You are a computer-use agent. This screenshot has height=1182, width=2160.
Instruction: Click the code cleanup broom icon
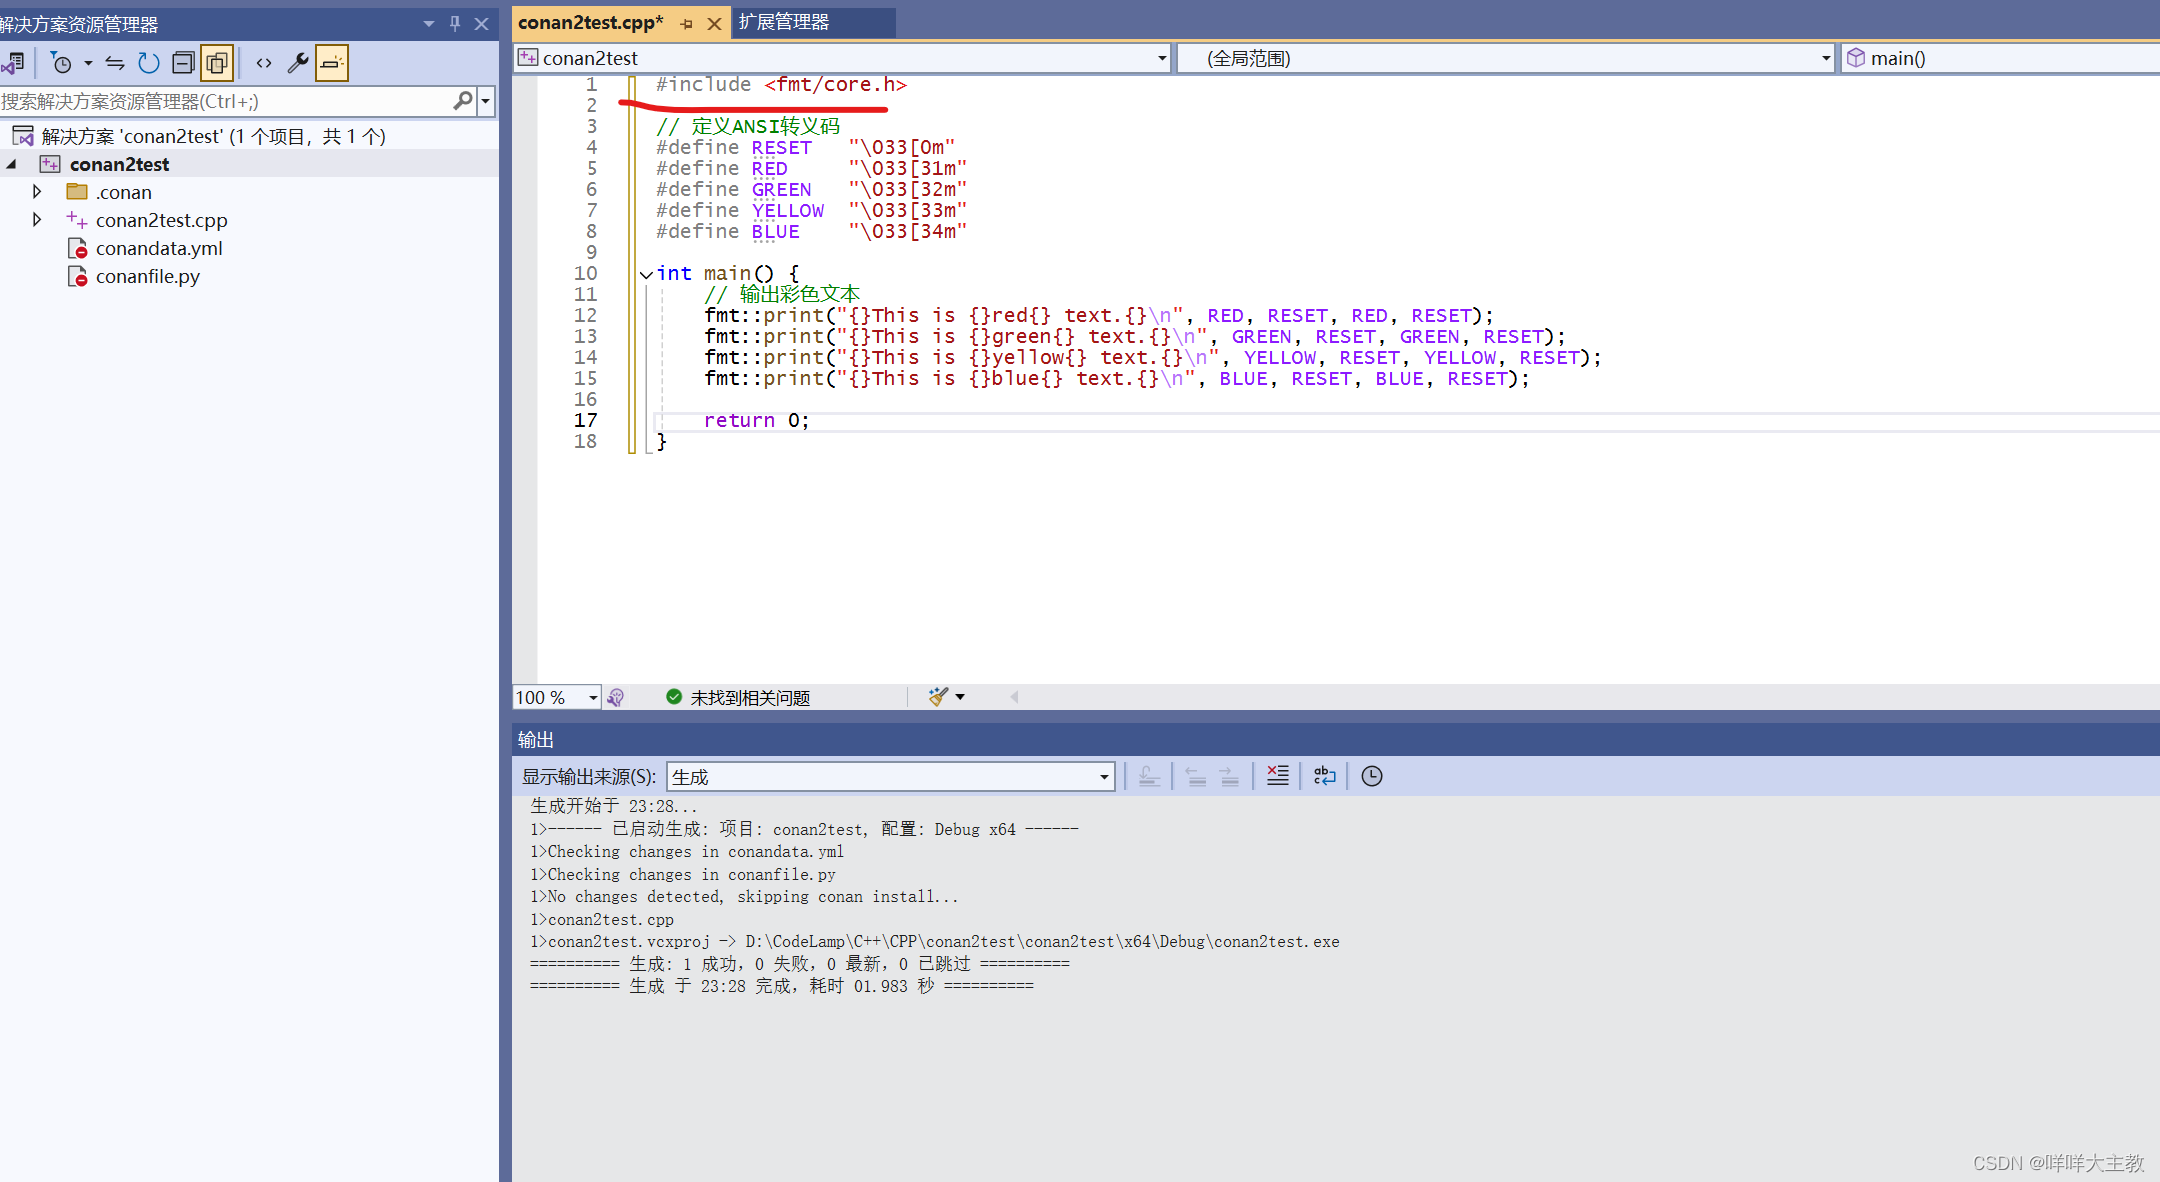937,697
